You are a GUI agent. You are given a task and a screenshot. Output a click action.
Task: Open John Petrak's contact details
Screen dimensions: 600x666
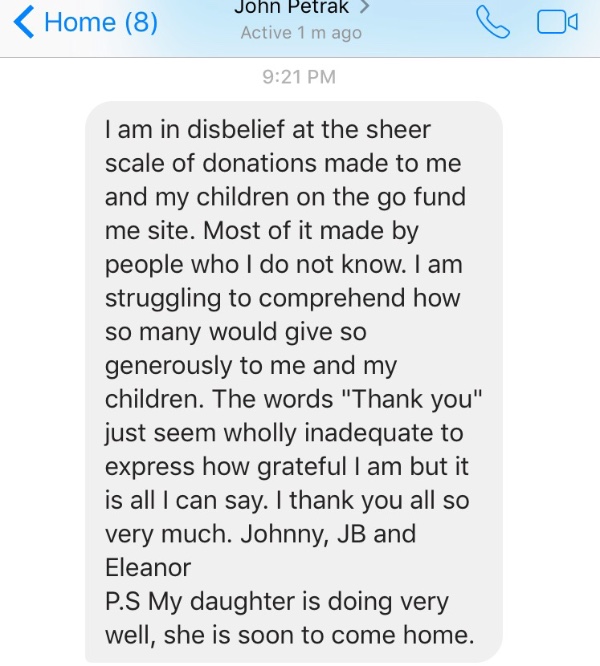(x=292, y=7)
